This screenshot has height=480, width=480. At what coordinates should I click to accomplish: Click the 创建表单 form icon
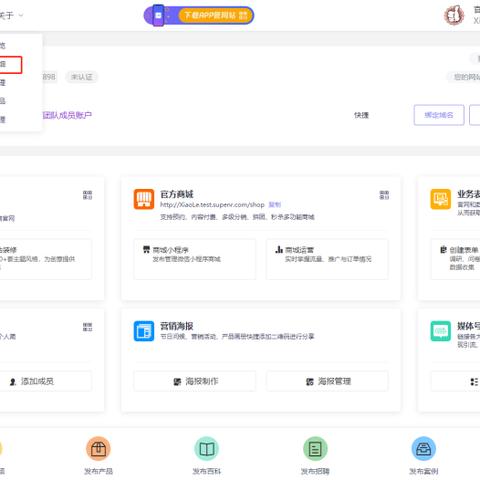(443, 249)
